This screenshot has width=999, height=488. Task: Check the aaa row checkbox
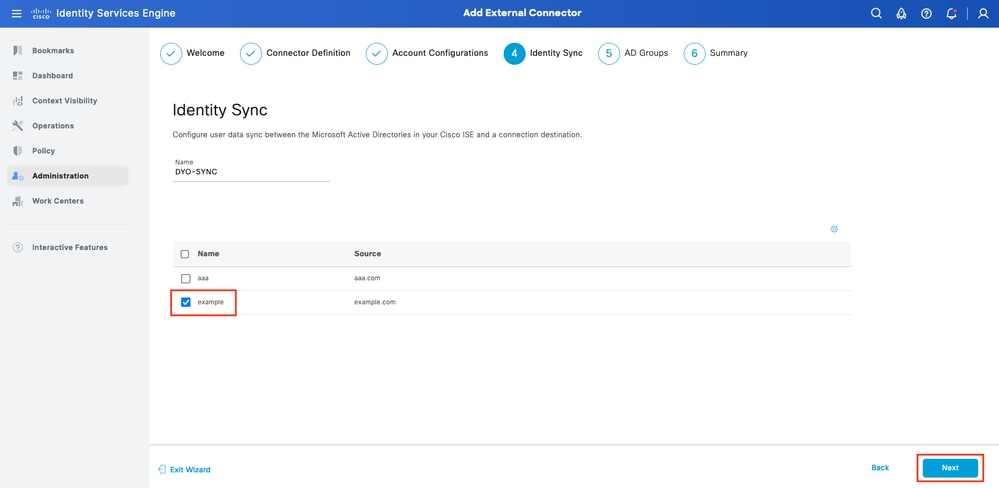pyautogui.click(x=185, y=278)
